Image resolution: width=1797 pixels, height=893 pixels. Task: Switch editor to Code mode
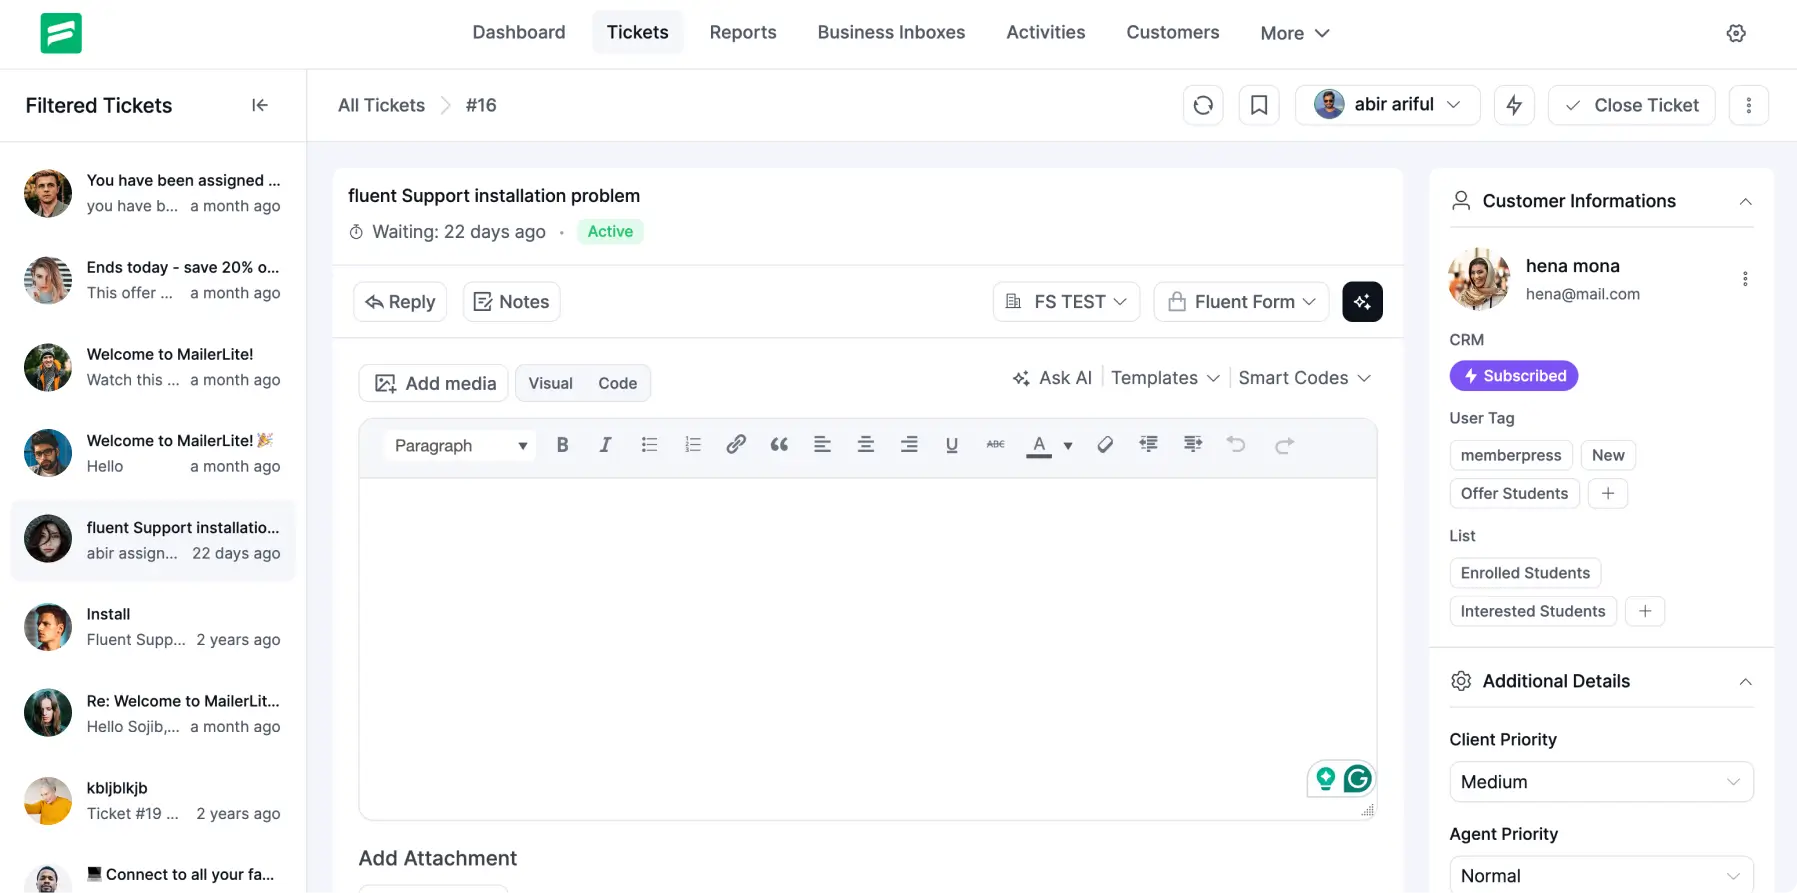(617, 384)
